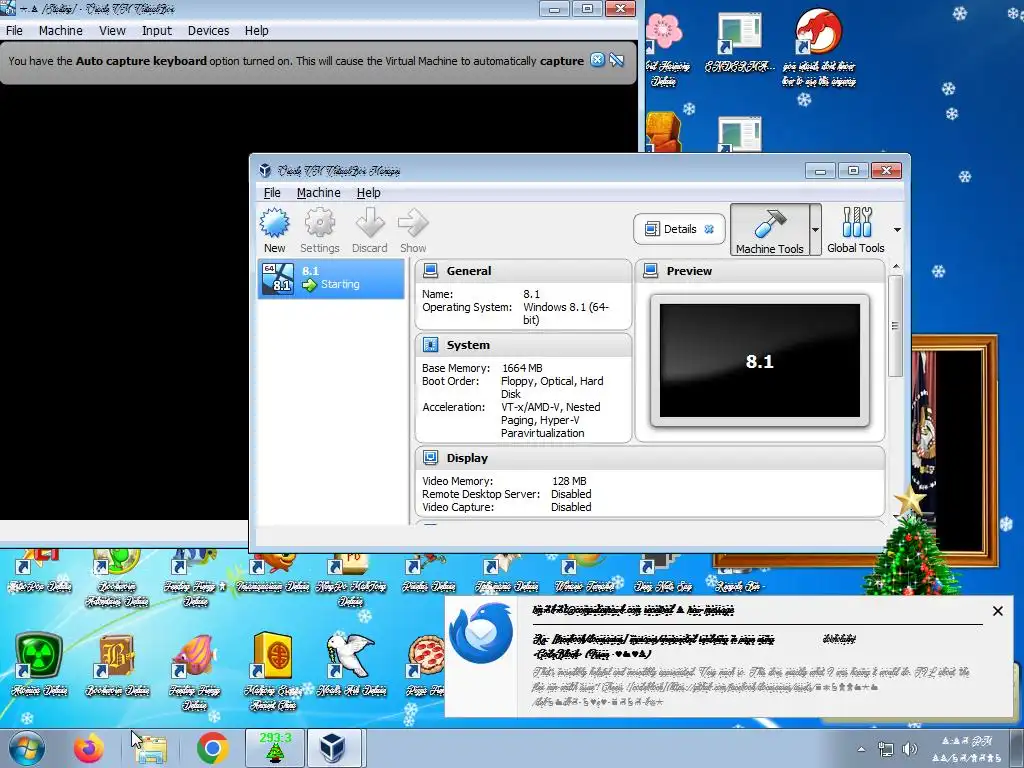1024x768 pixels.
Task: Select the Global Tools button
Action: (x=856, y=229)
